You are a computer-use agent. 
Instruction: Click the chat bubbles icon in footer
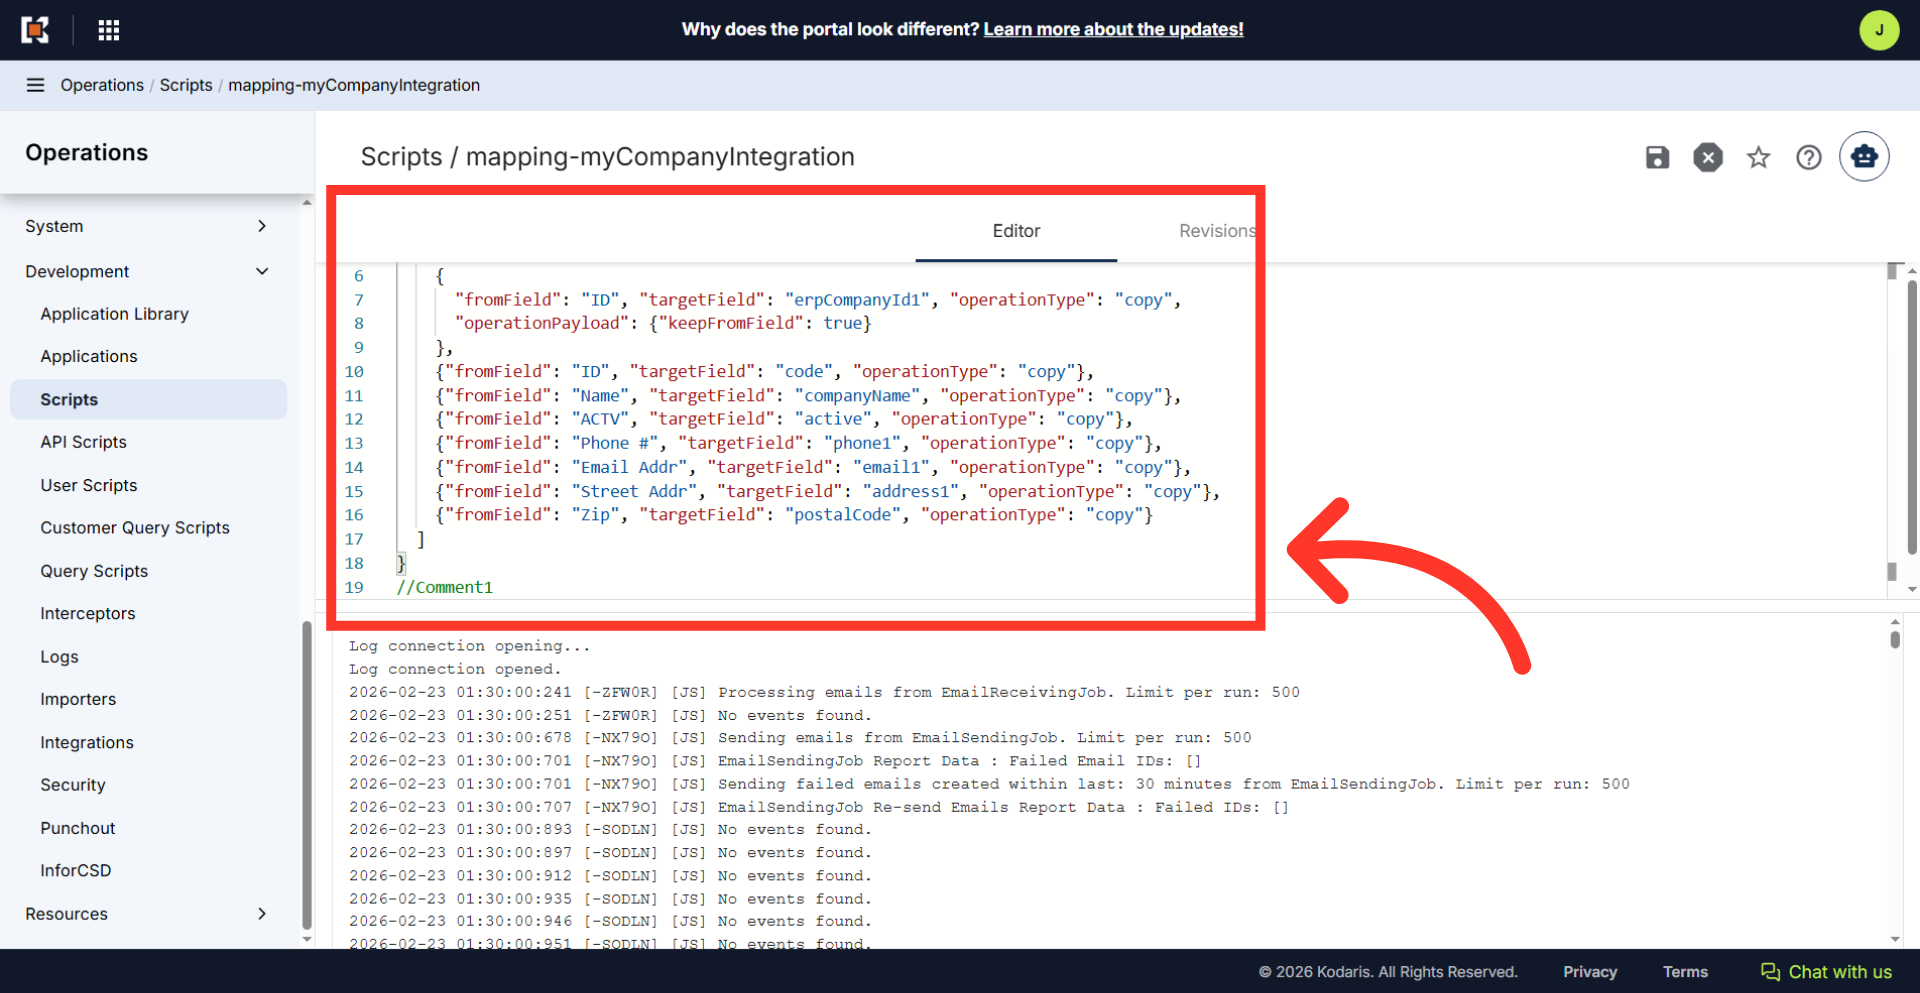tap(1770, 972)
